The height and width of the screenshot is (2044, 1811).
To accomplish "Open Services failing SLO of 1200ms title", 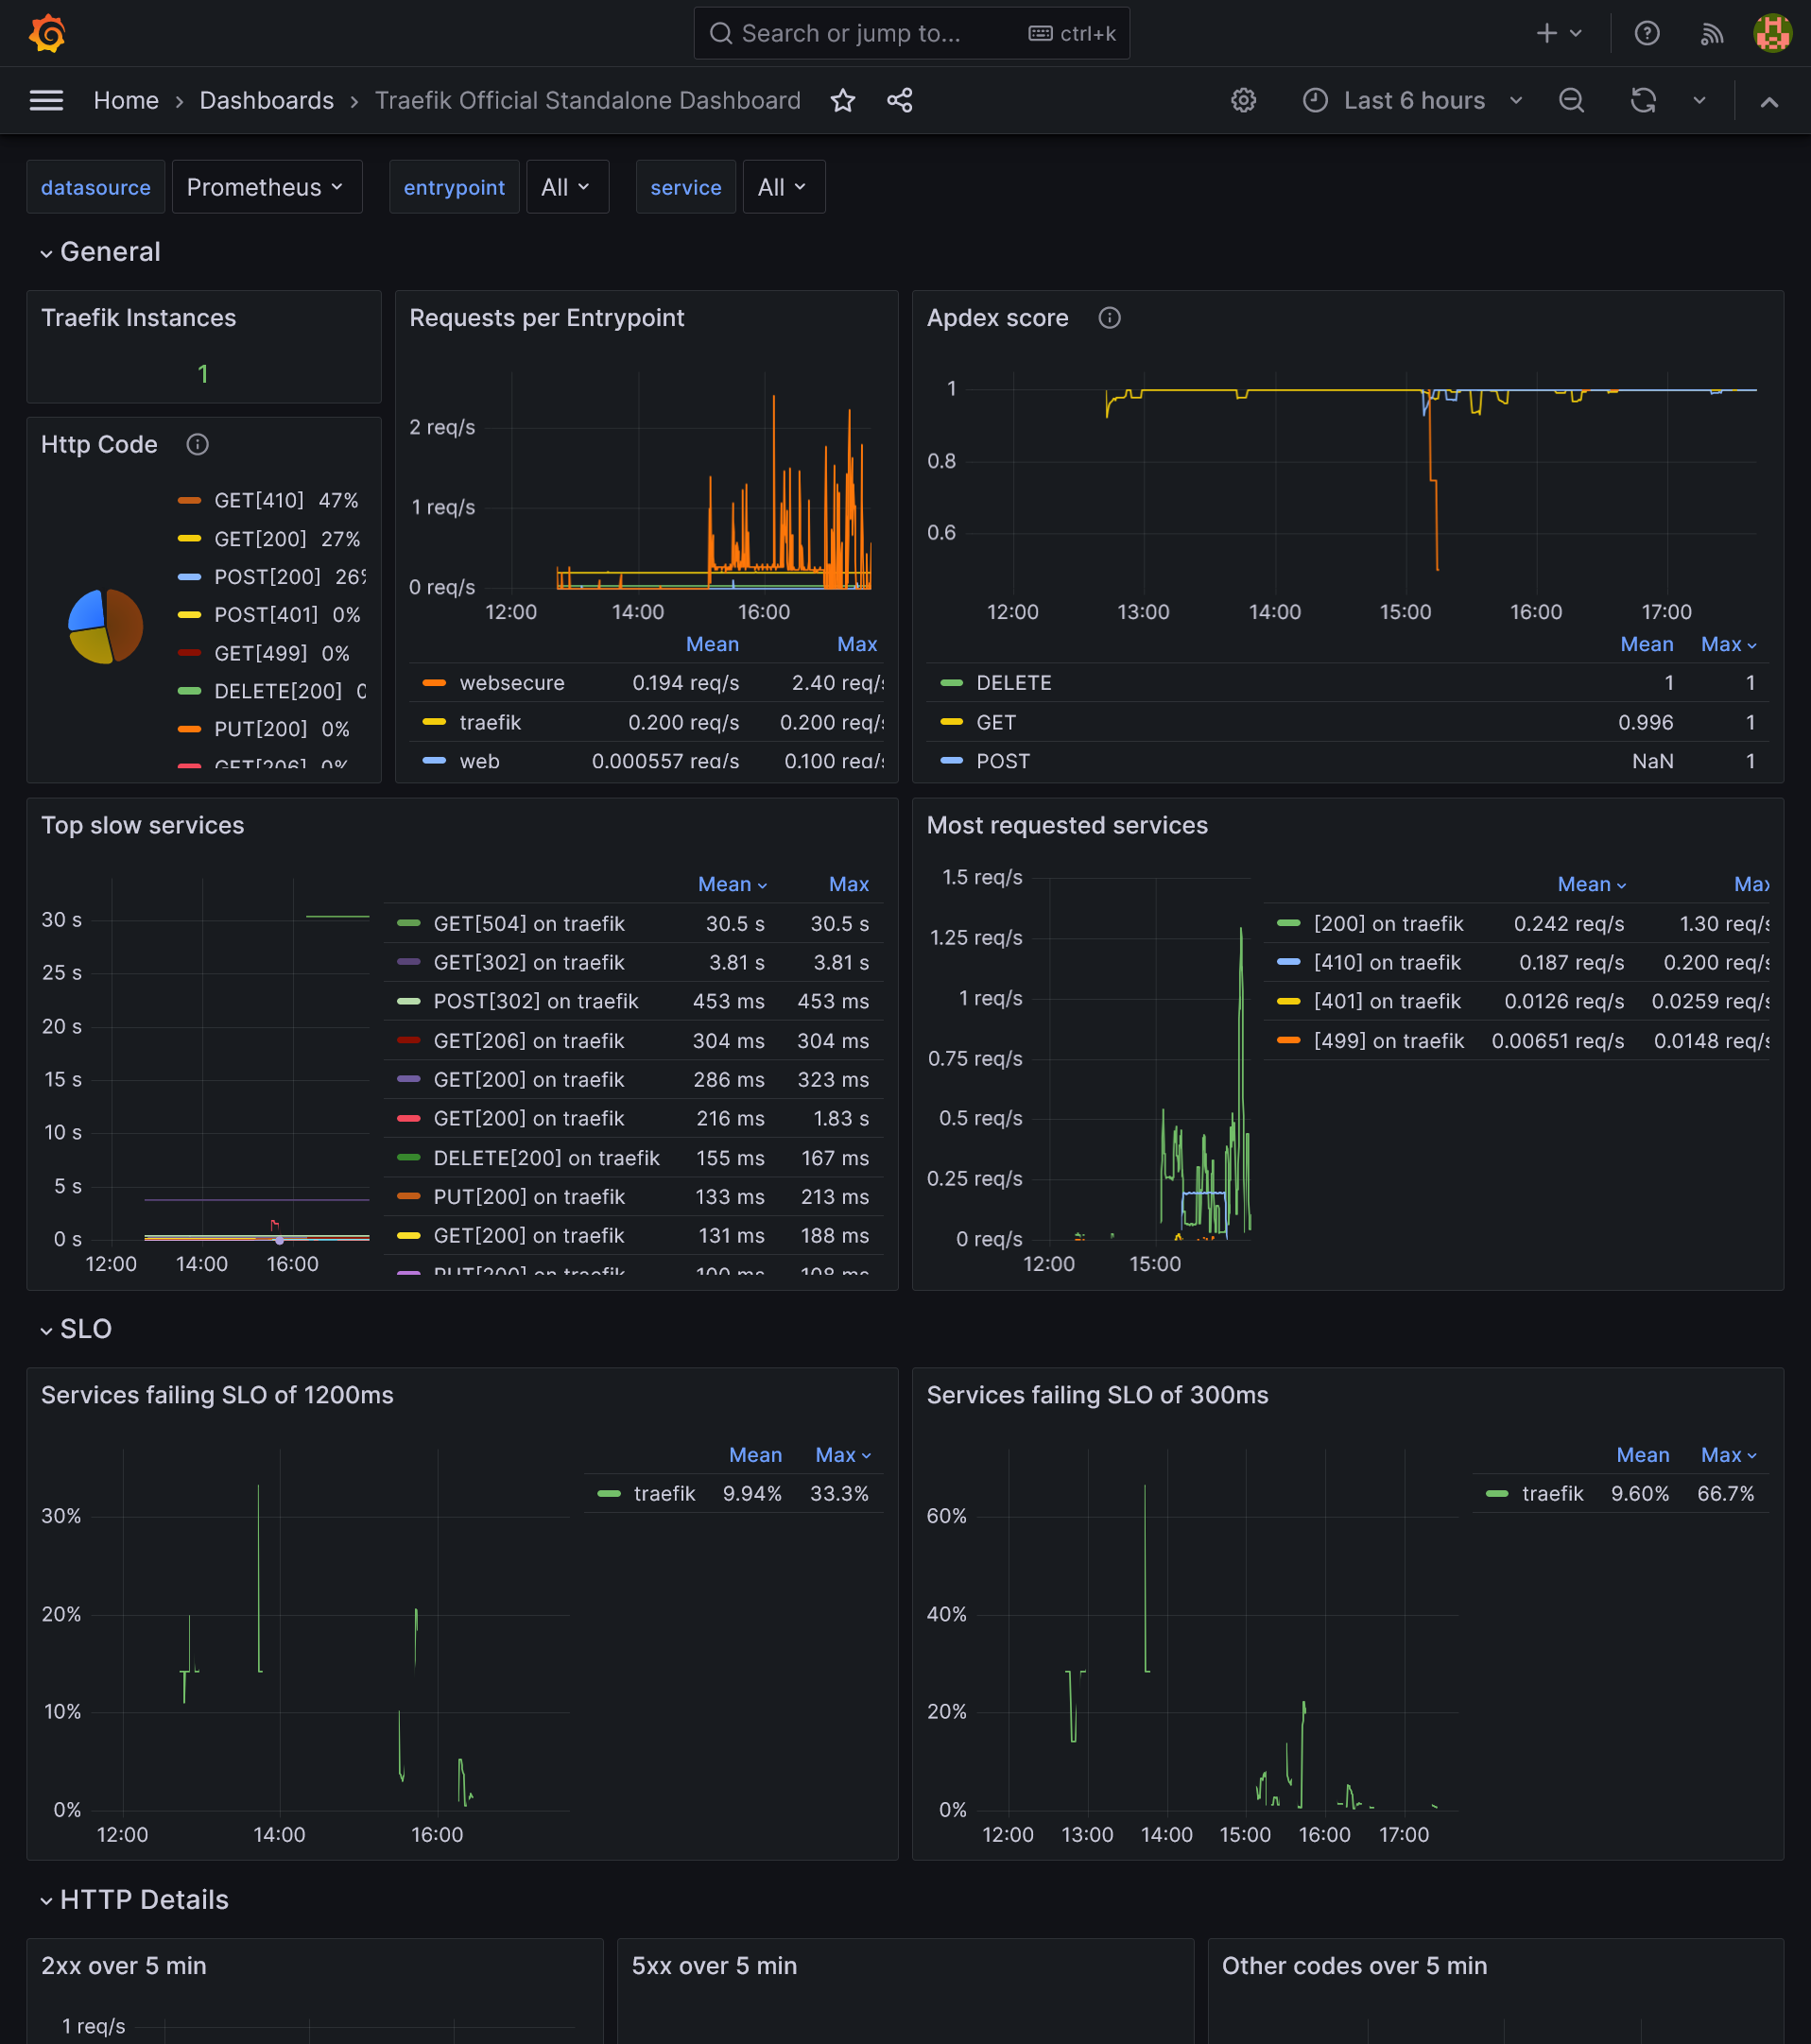I will point(217,1396).
